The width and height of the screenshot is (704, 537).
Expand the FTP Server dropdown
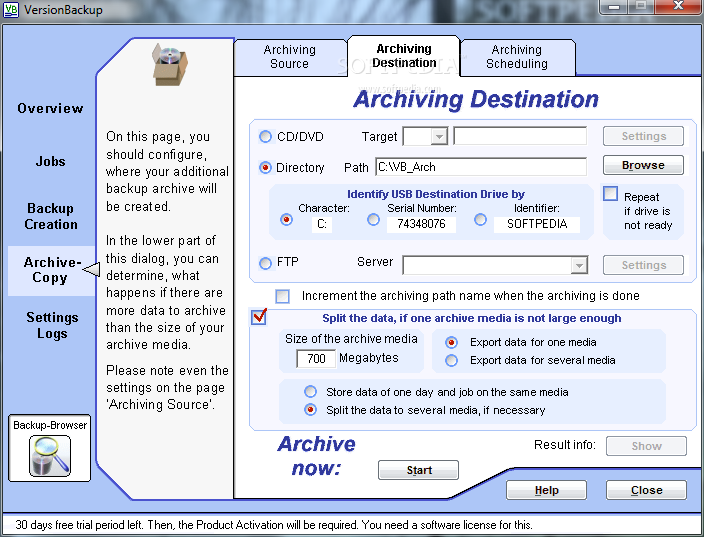coord(579,265)
